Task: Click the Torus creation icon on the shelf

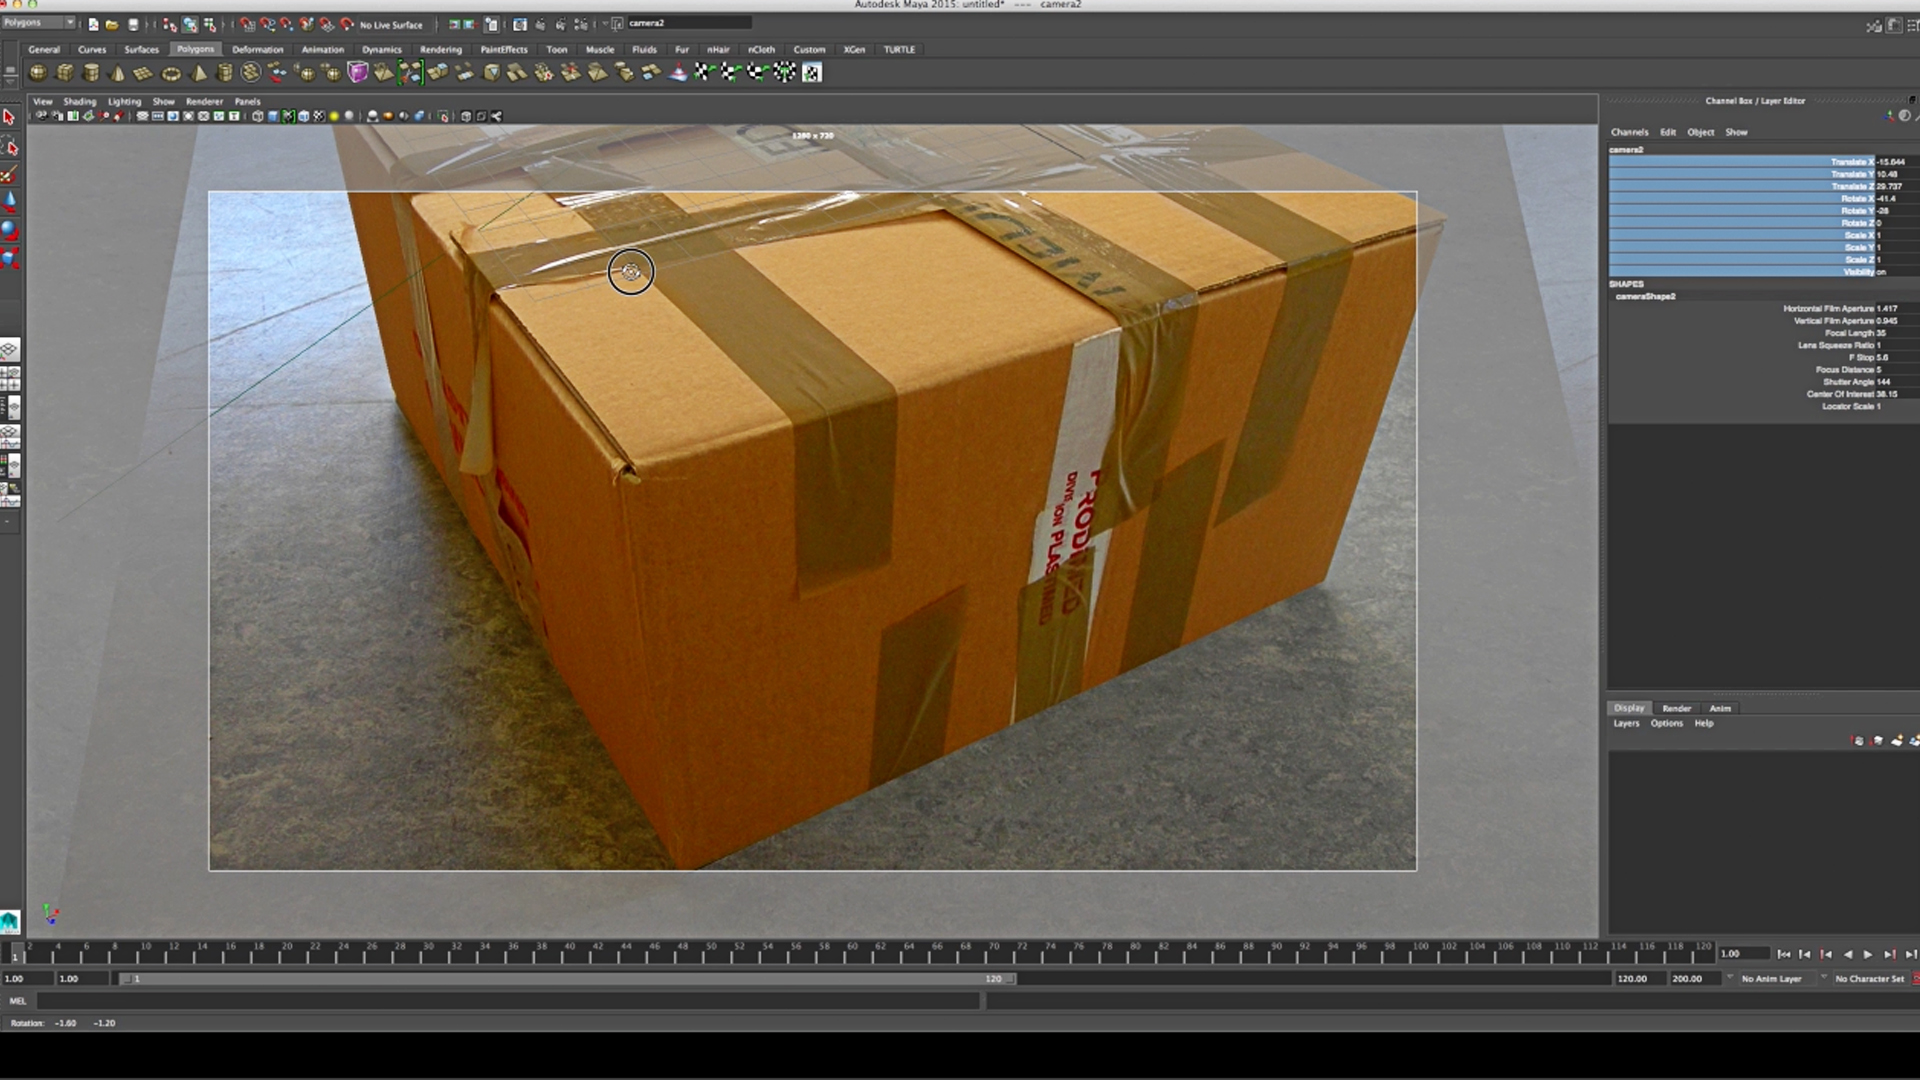Action: (x=169, y=72)
